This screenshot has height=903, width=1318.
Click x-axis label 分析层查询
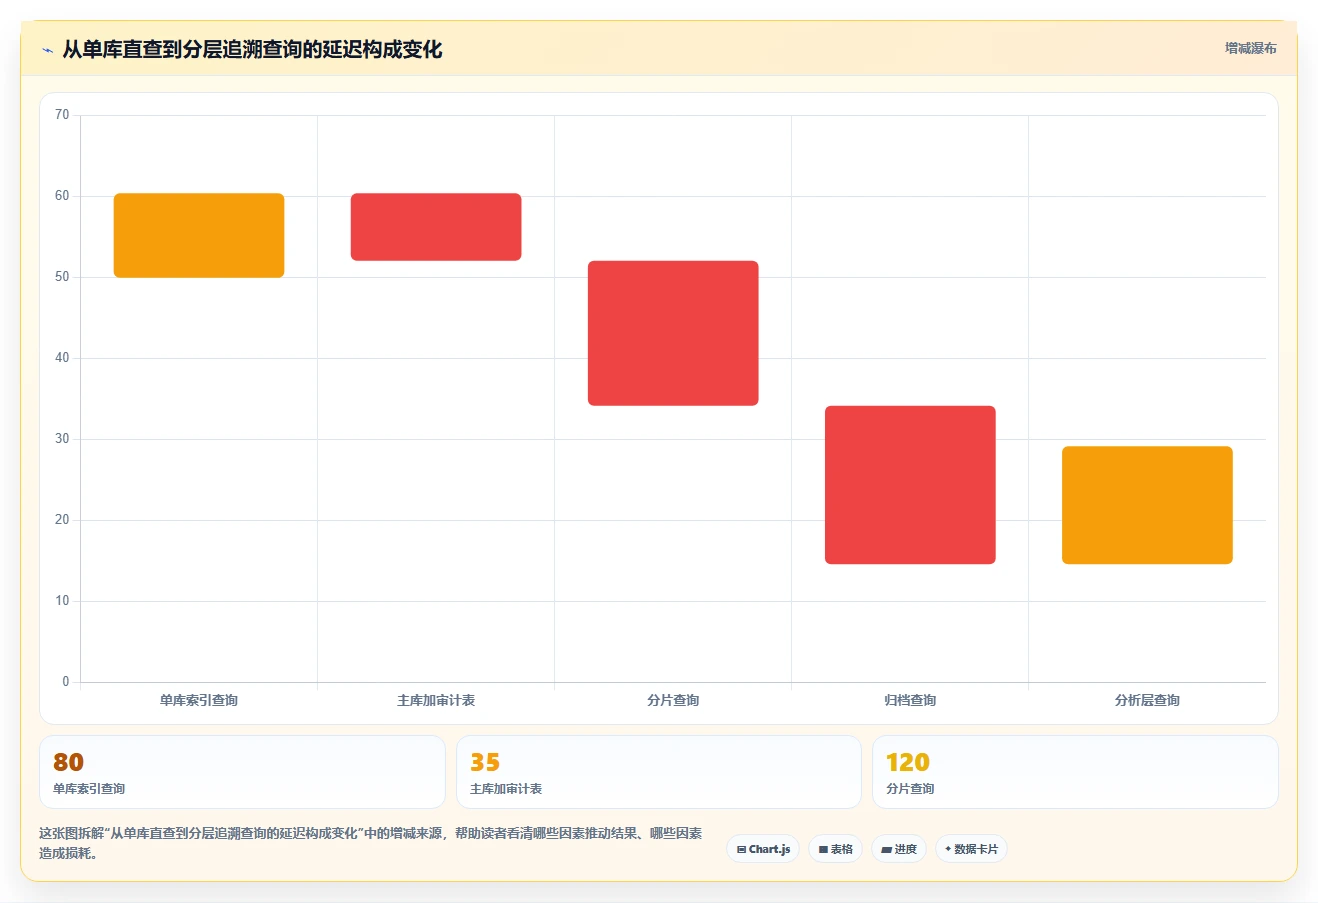pyautogui.click(x=1147, y=700)
